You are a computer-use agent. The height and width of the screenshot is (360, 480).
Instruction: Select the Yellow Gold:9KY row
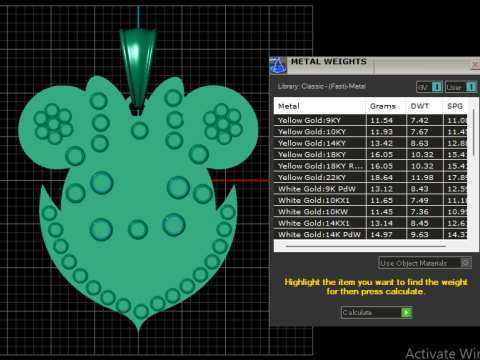(x=370, y=120)
